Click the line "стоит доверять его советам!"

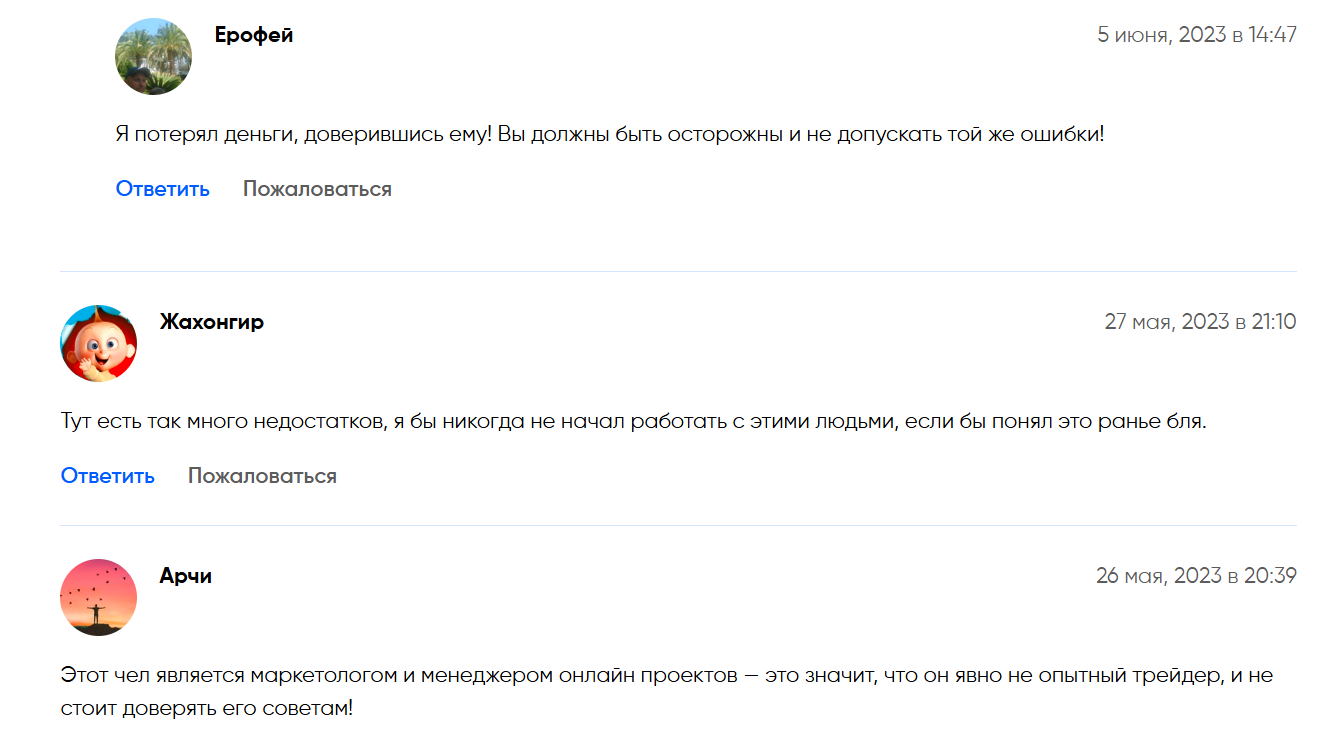[207, 709]
